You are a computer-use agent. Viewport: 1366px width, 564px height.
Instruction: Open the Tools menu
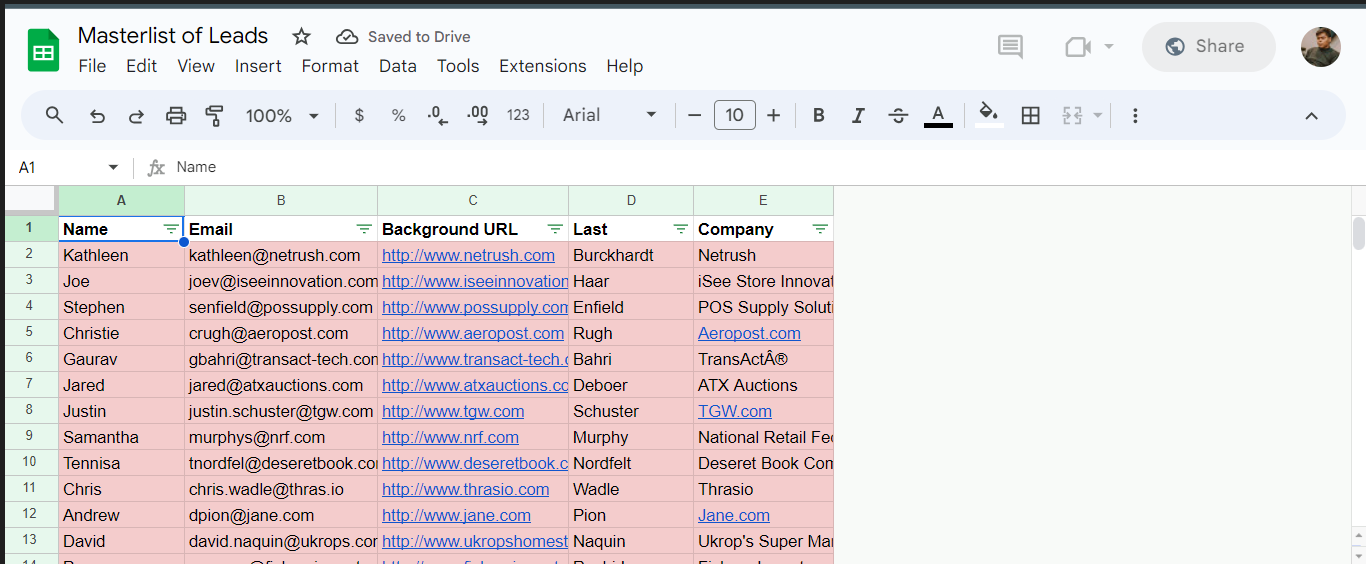pyautogui.click(x=458, y=66)
